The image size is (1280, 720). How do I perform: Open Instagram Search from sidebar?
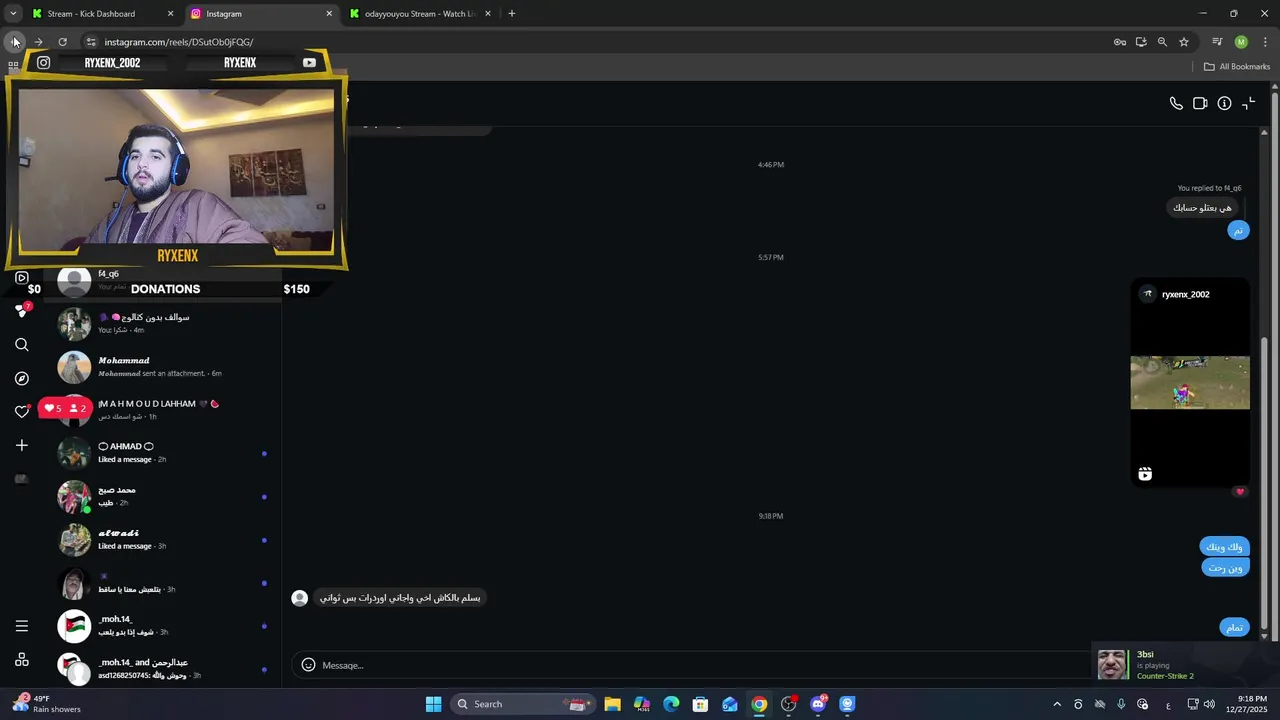pos(22,345)
